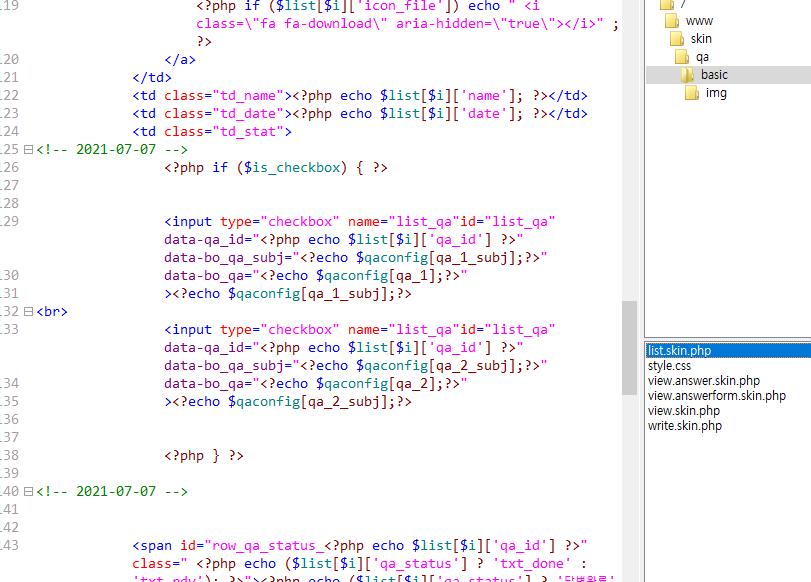Select view.answer.skin.php file

[703, 381]
